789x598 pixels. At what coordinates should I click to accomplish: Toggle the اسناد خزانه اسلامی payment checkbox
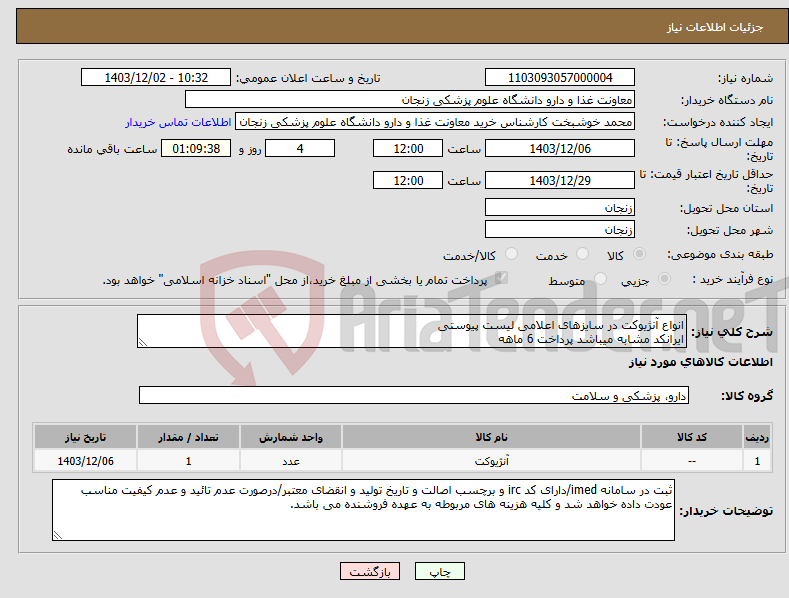coord(501,278)
